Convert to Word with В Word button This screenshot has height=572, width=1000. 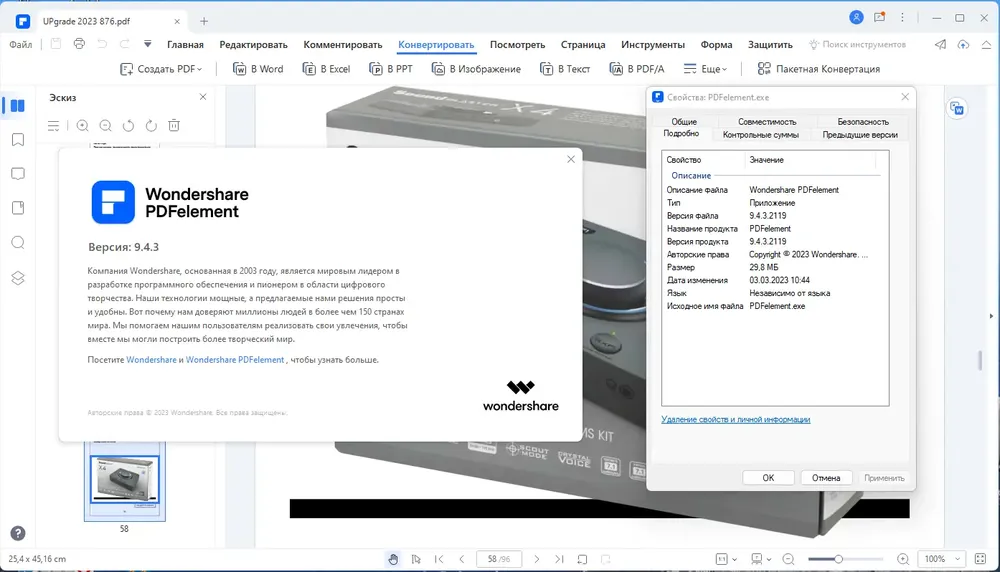(x=258, y=69)
